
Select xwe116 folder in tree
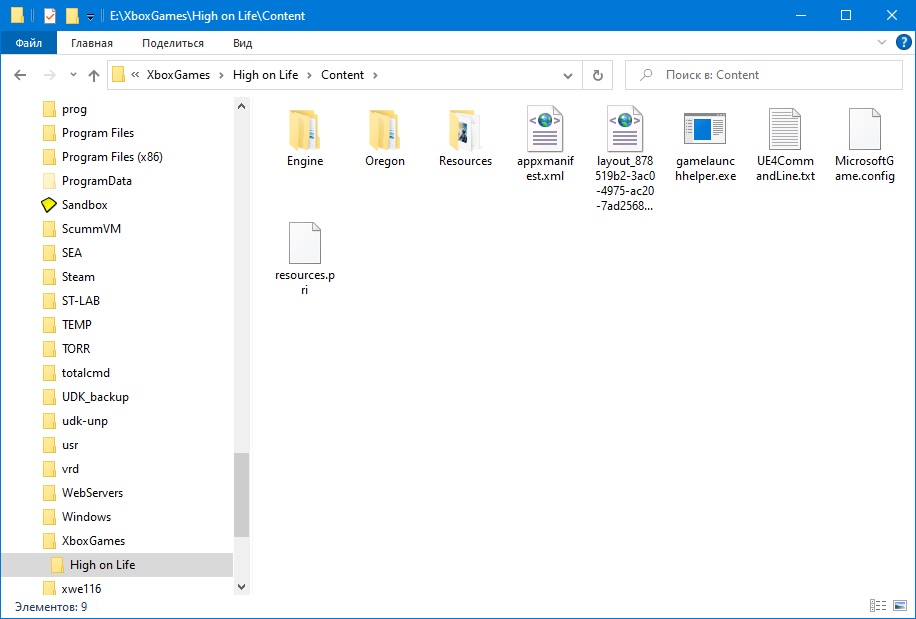point(82,589)
